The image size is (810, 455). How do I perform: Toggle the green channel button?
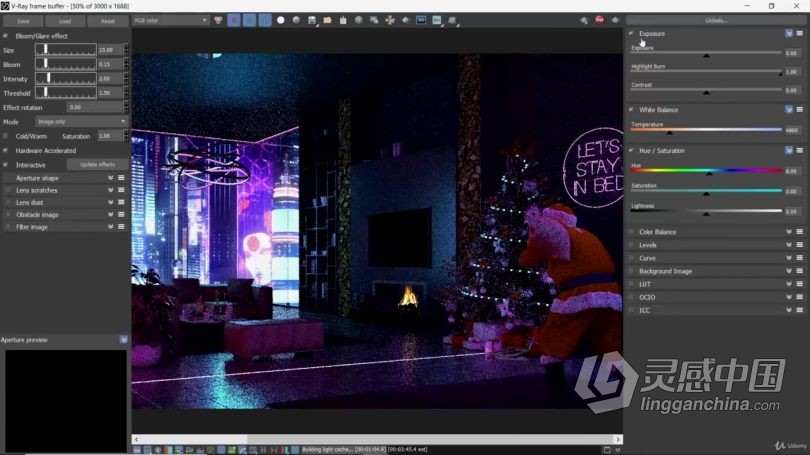pyautogui.click(x=250, y=20)
